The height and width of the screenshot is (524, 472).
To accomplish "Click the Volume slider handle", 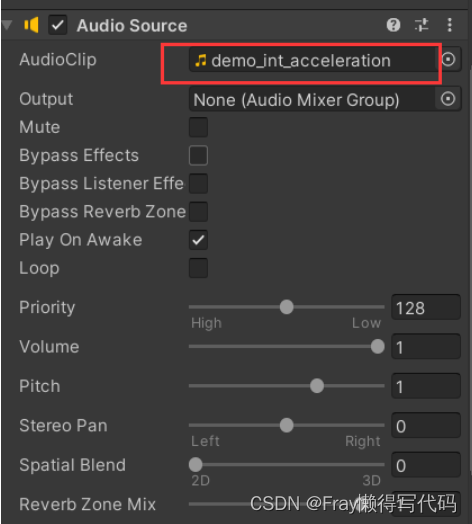I will click(x=378, y=347).
